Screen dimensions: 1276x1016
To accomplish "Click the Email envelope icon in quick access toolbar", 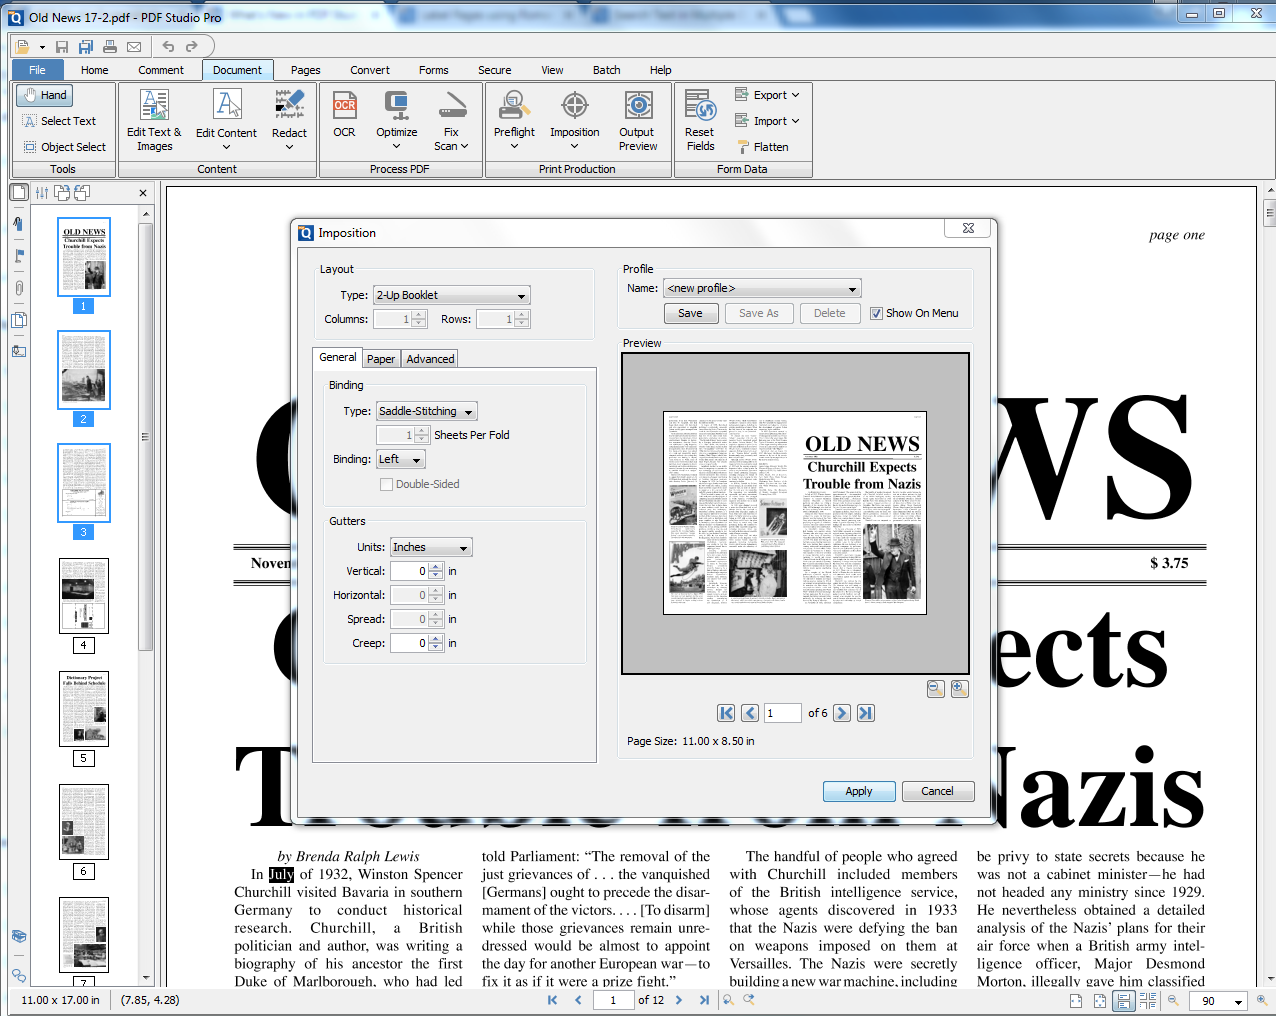I will pyautogui.click(x=133, y=47).
